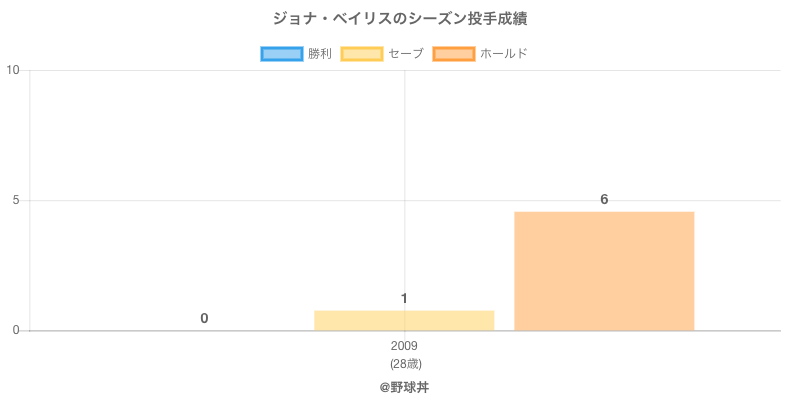Toggle the ホールド series via its legend label
The width and height of the screenshot is (800, 400).
pos(504,54)
